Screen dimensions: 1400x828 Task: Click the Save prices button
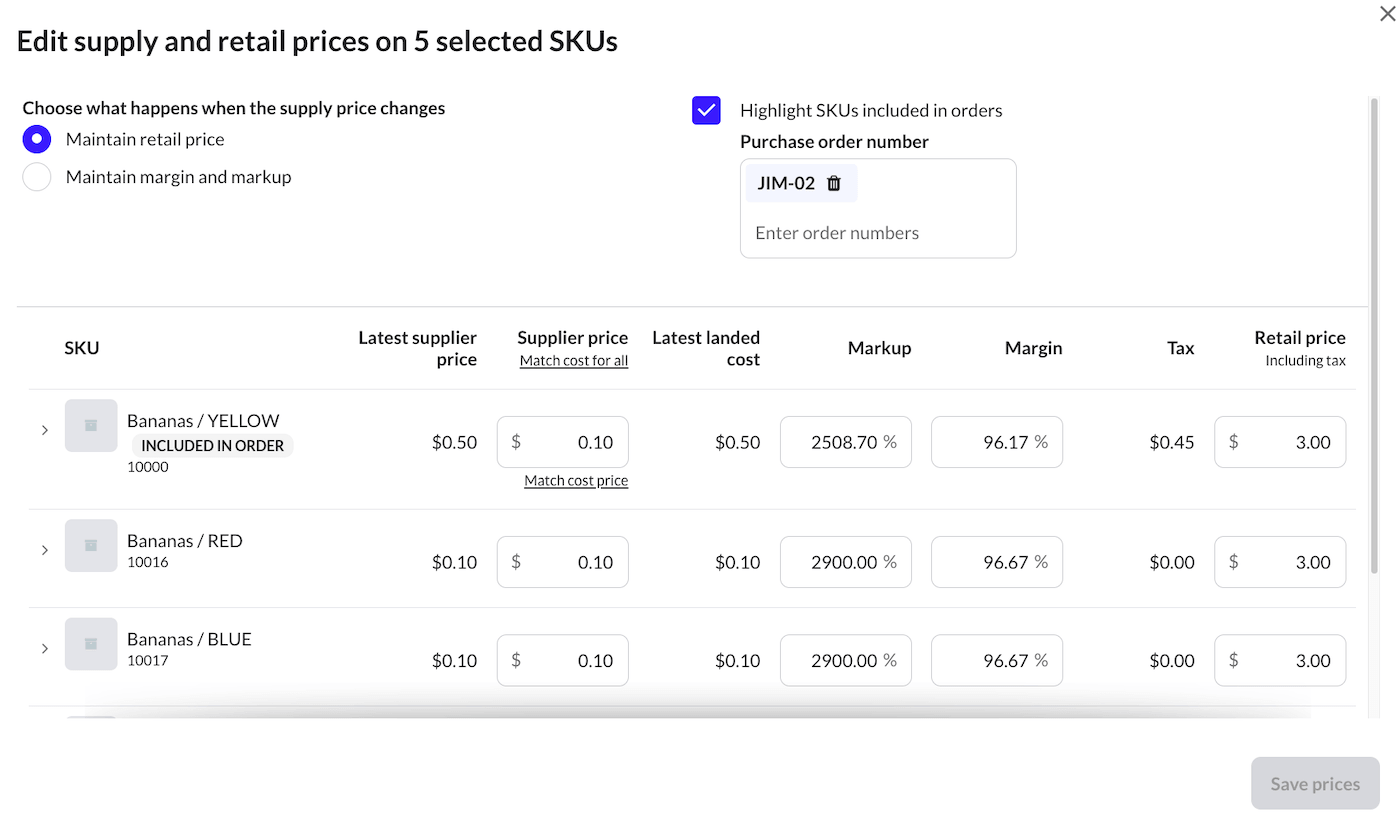tap(1315, 783)
